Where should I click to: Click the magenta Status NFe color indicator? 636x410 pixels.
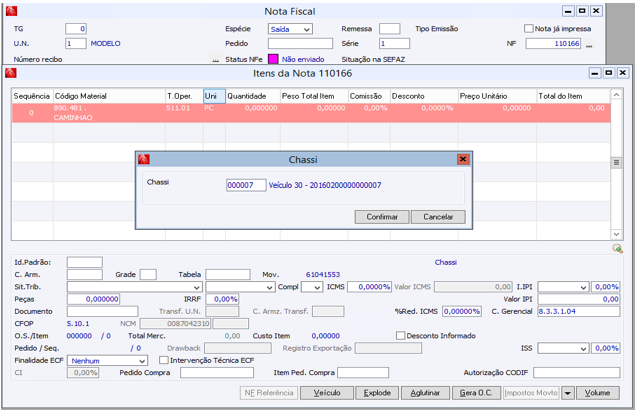(273, 59)
